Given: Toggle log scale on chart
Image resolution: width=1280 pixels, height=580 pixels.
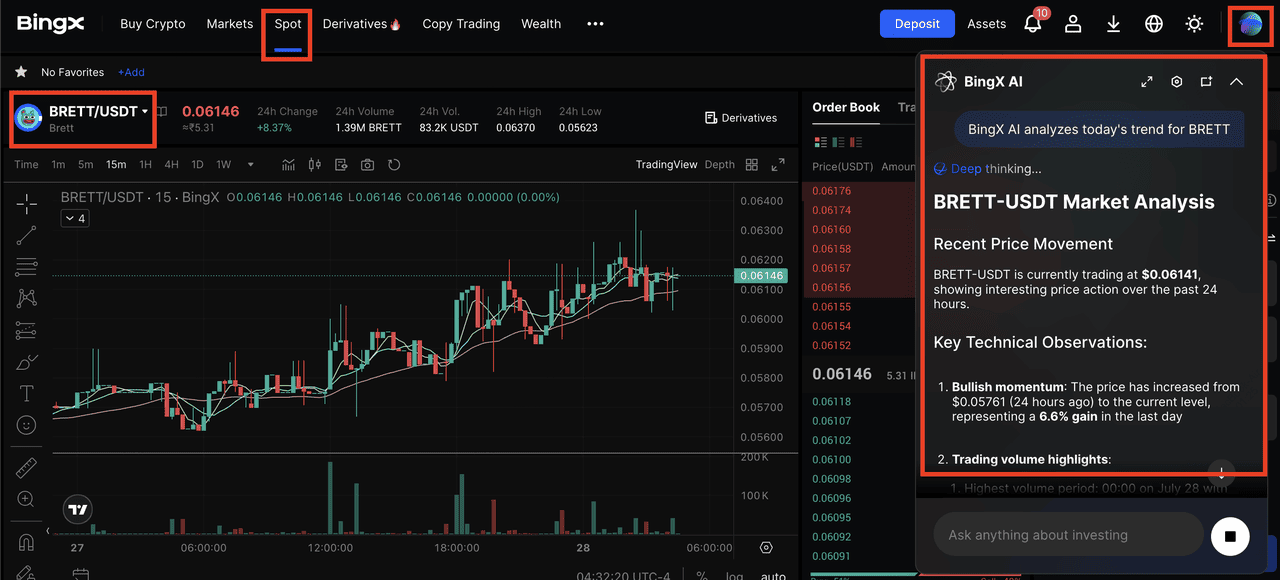Looking at the screenshot, I should [735, 576].
